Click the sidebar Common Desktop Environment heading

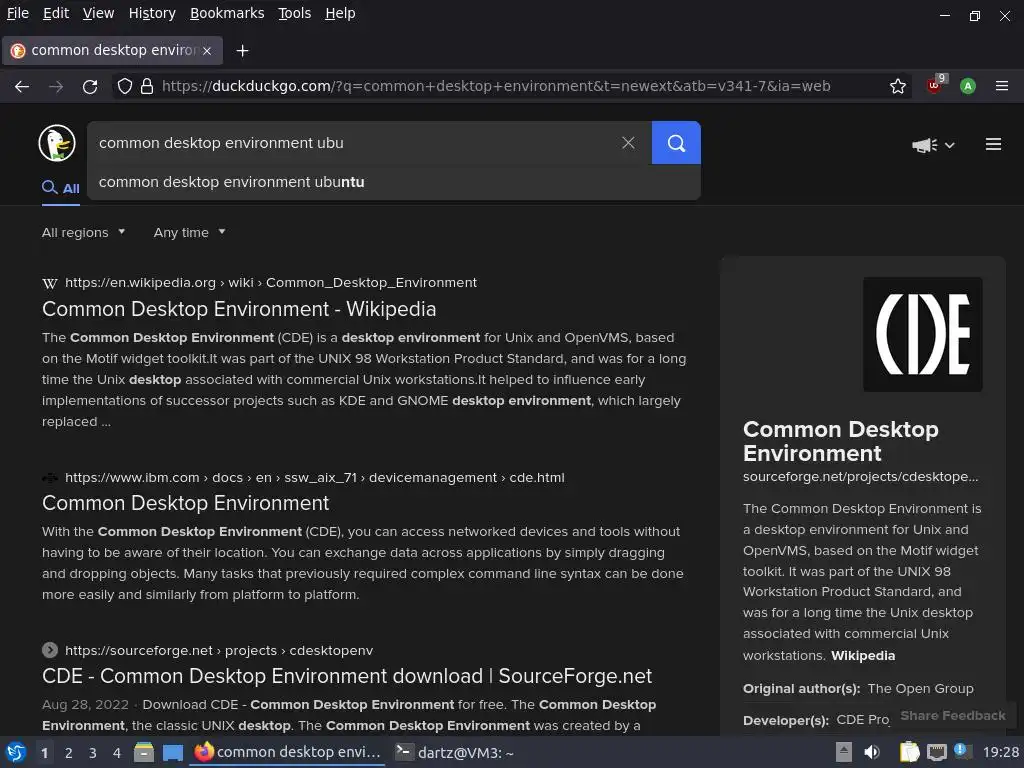(x=840, y=441)
